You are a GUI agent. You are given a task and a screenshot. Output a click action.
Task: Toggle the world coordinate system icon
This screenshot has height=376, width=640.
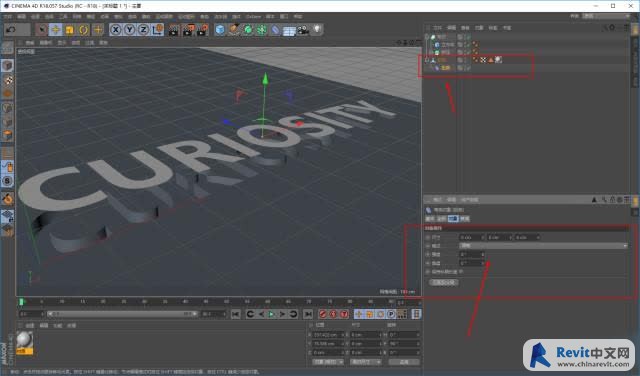tap(158, 30)
